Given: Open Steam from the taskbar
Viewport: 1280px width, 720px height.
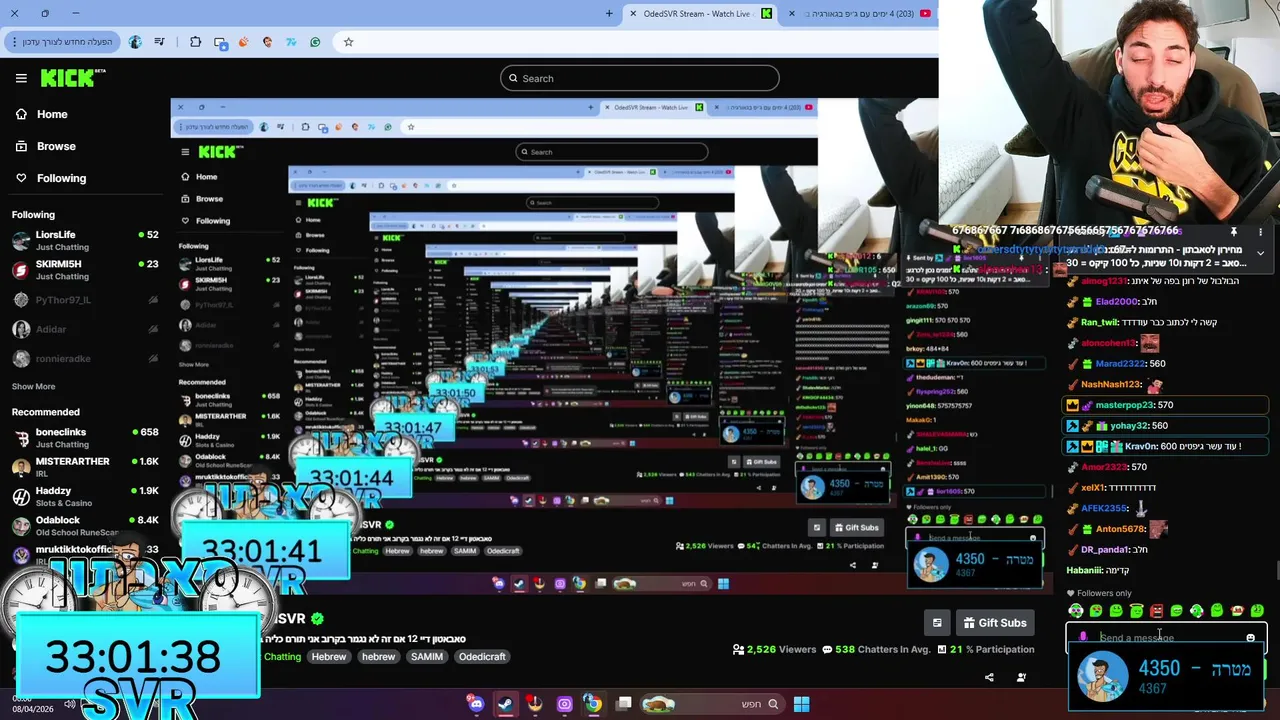Looking at the screenshot, I should [x=506, y=704].
